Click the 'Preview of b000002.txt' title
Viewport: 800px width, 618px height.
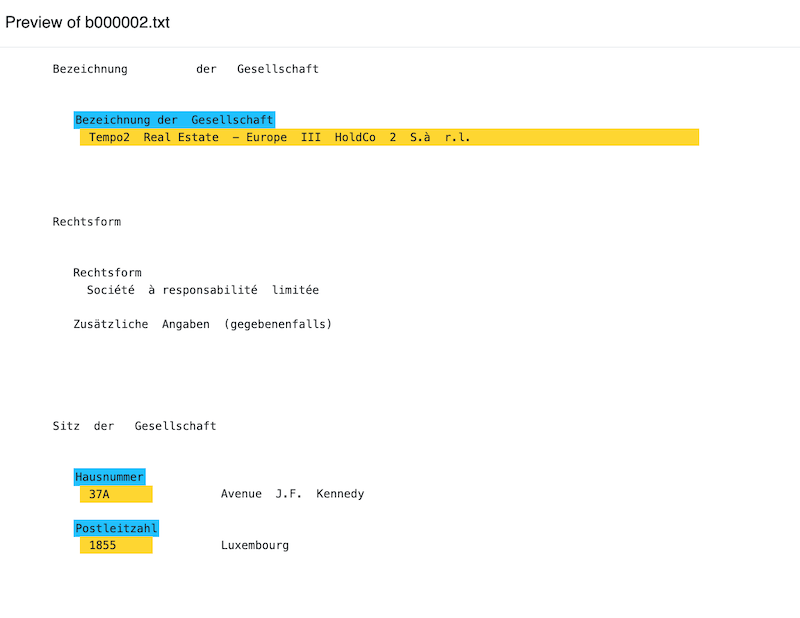[88, 23]
